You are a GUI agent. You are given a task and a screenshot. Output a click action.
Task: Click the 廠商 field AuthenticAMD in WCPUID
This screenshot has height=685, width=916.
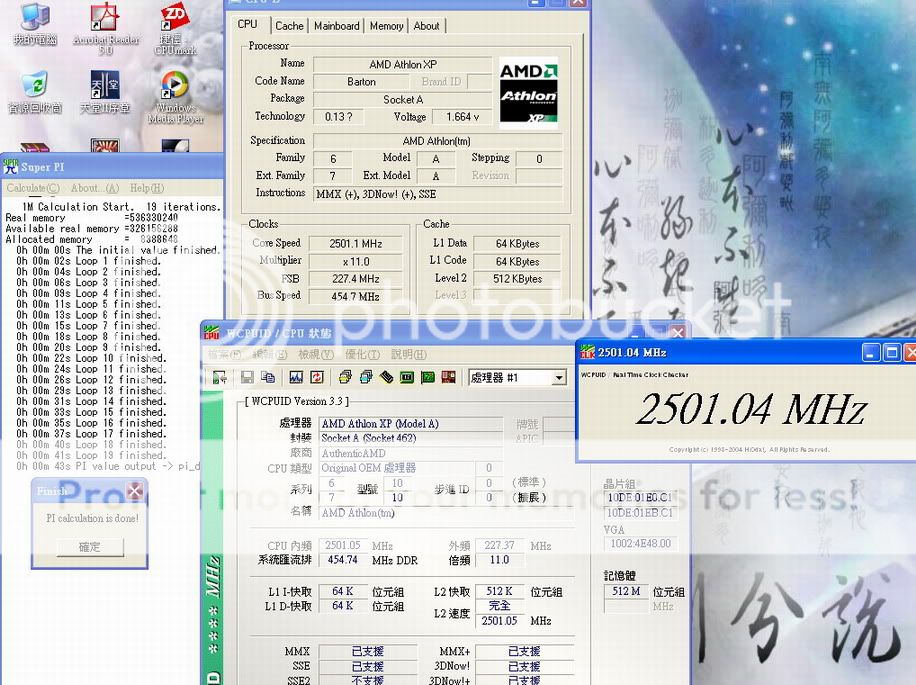pos(411,453)
